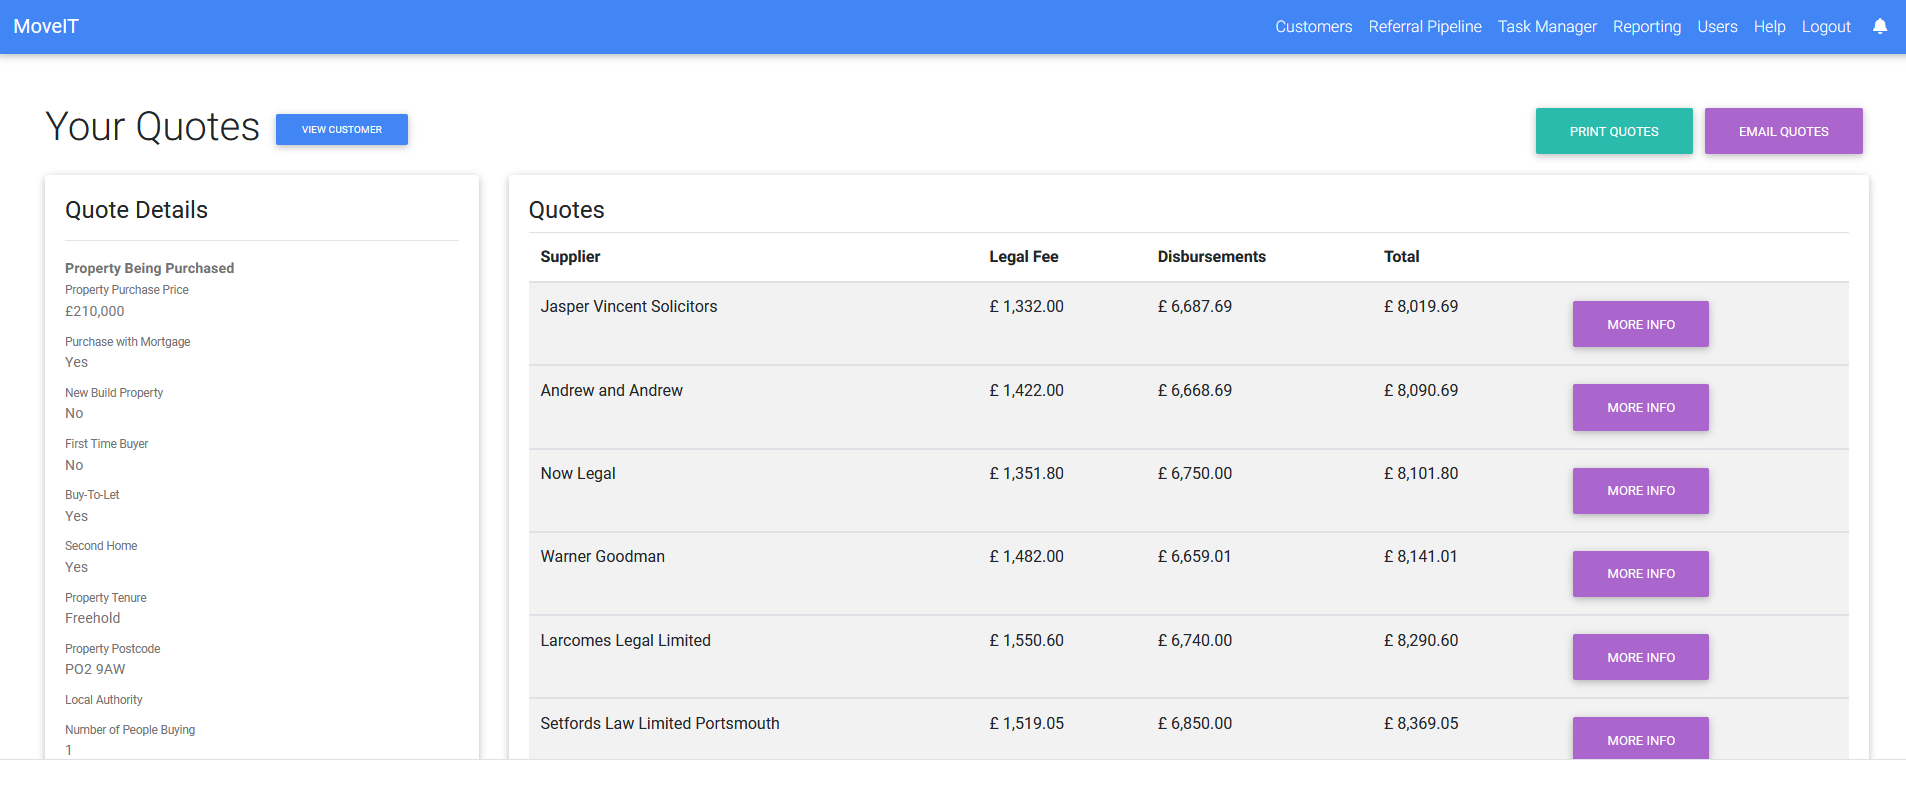More Info for Andrew and Andrew

pyautogui.click(x=1640, y=407)
